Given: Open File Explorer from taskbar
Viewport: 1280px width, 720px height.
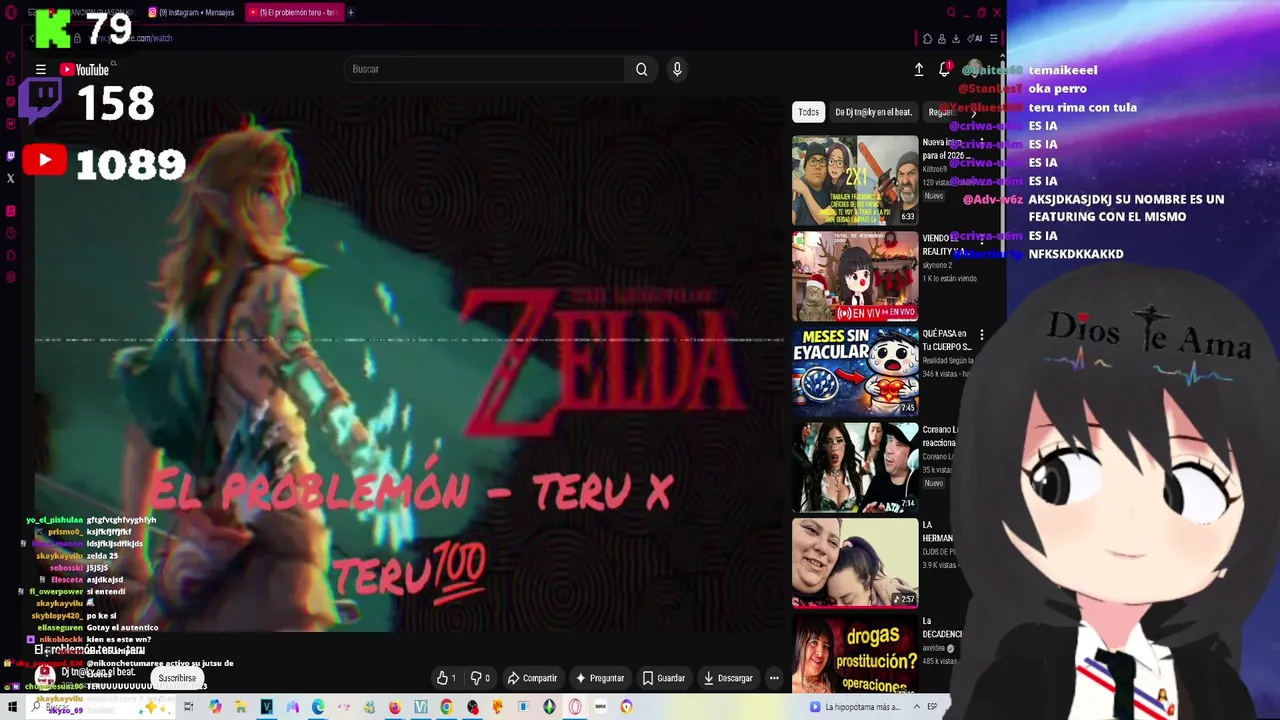Looking at the screenshot, I should tap(241, 707).
